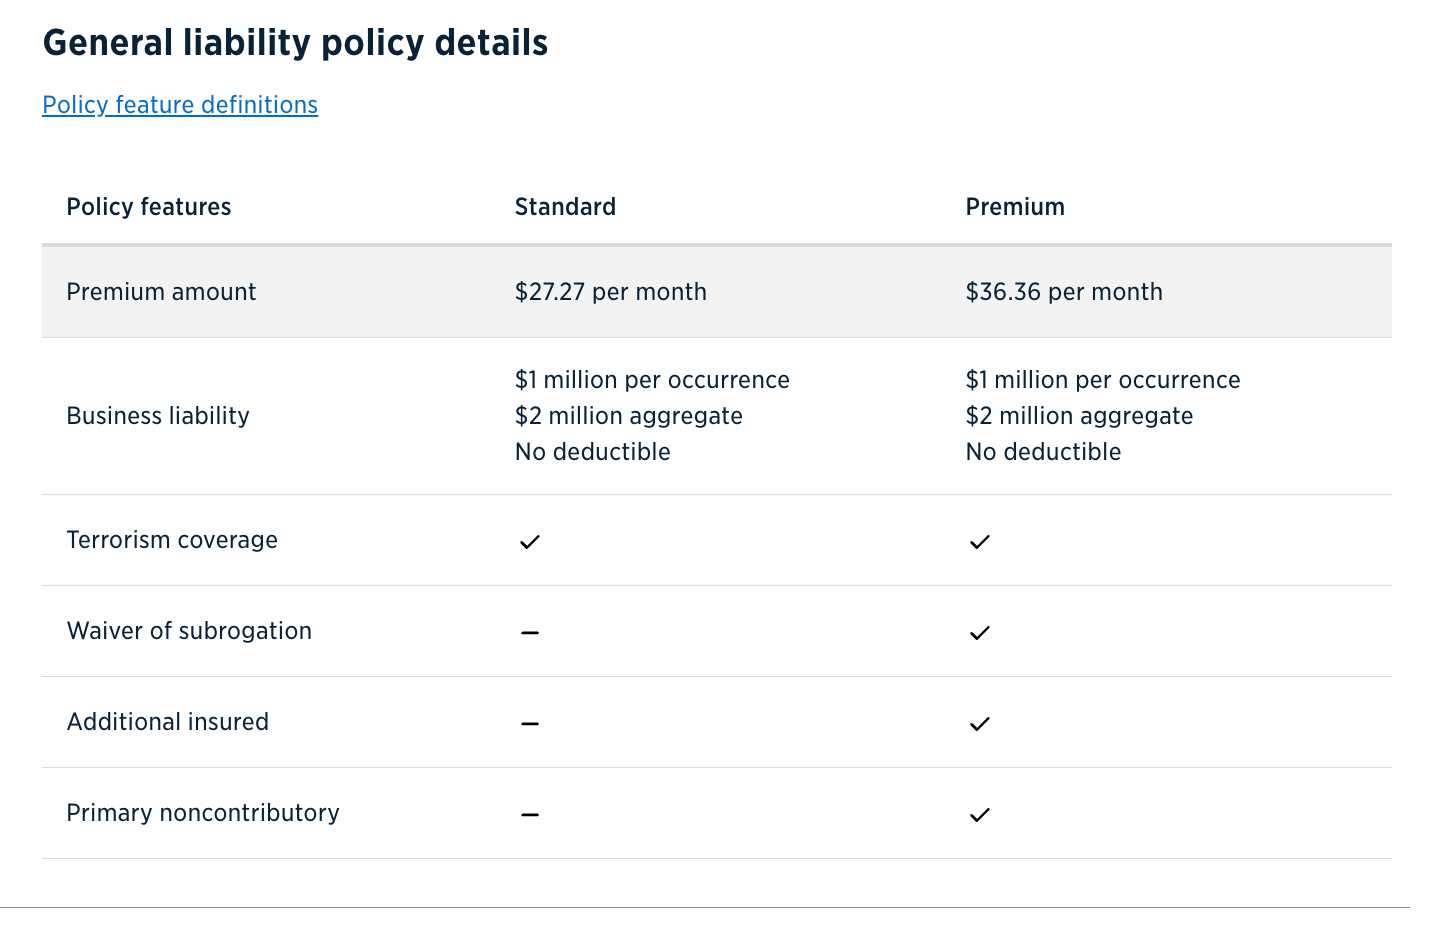
Task: Click the $27.27 per month price
Action: coord(611,292)
